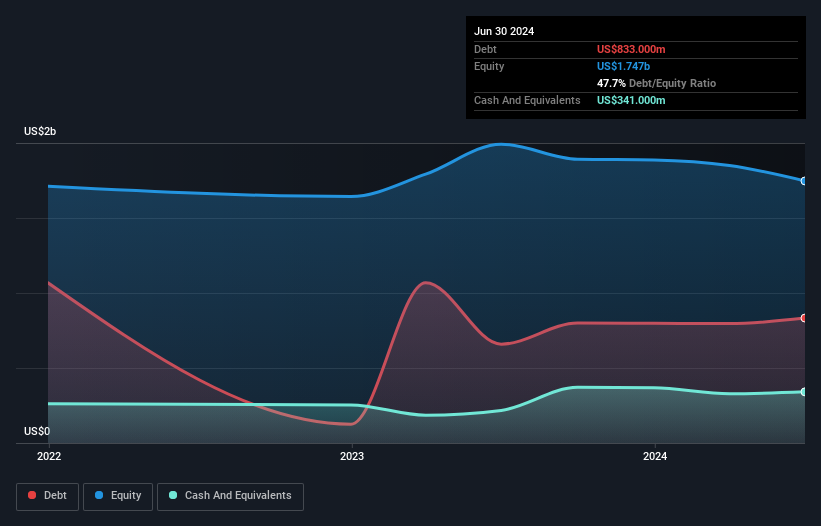Click the US$2b y-axis label

[x=40, y=131]
